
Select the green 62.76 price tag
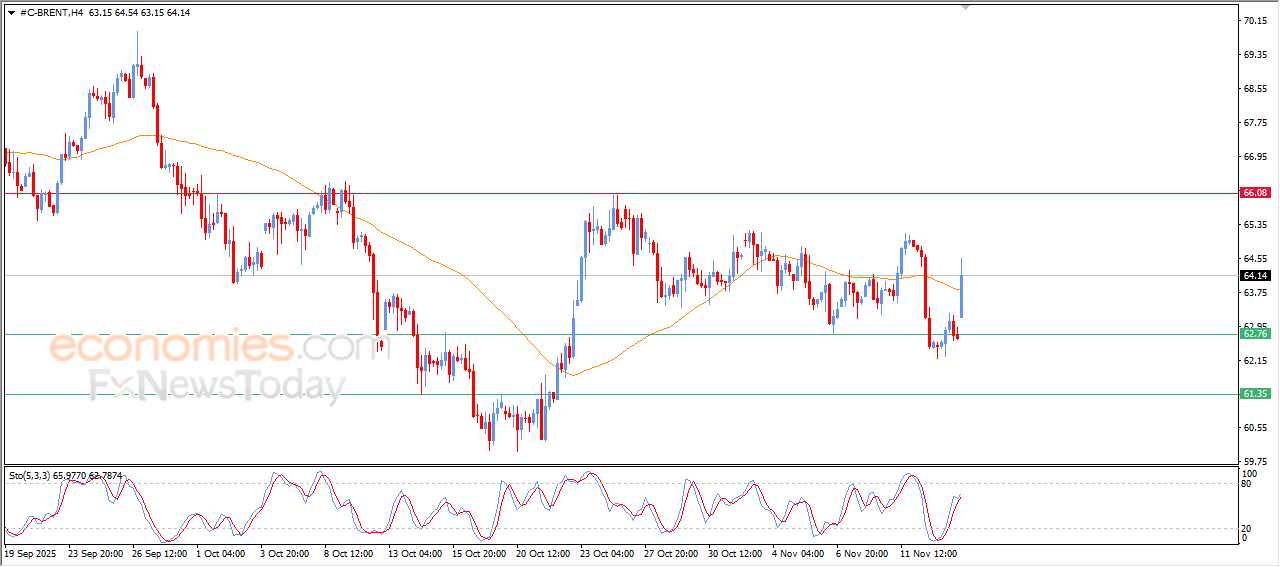coord(1255,334)
